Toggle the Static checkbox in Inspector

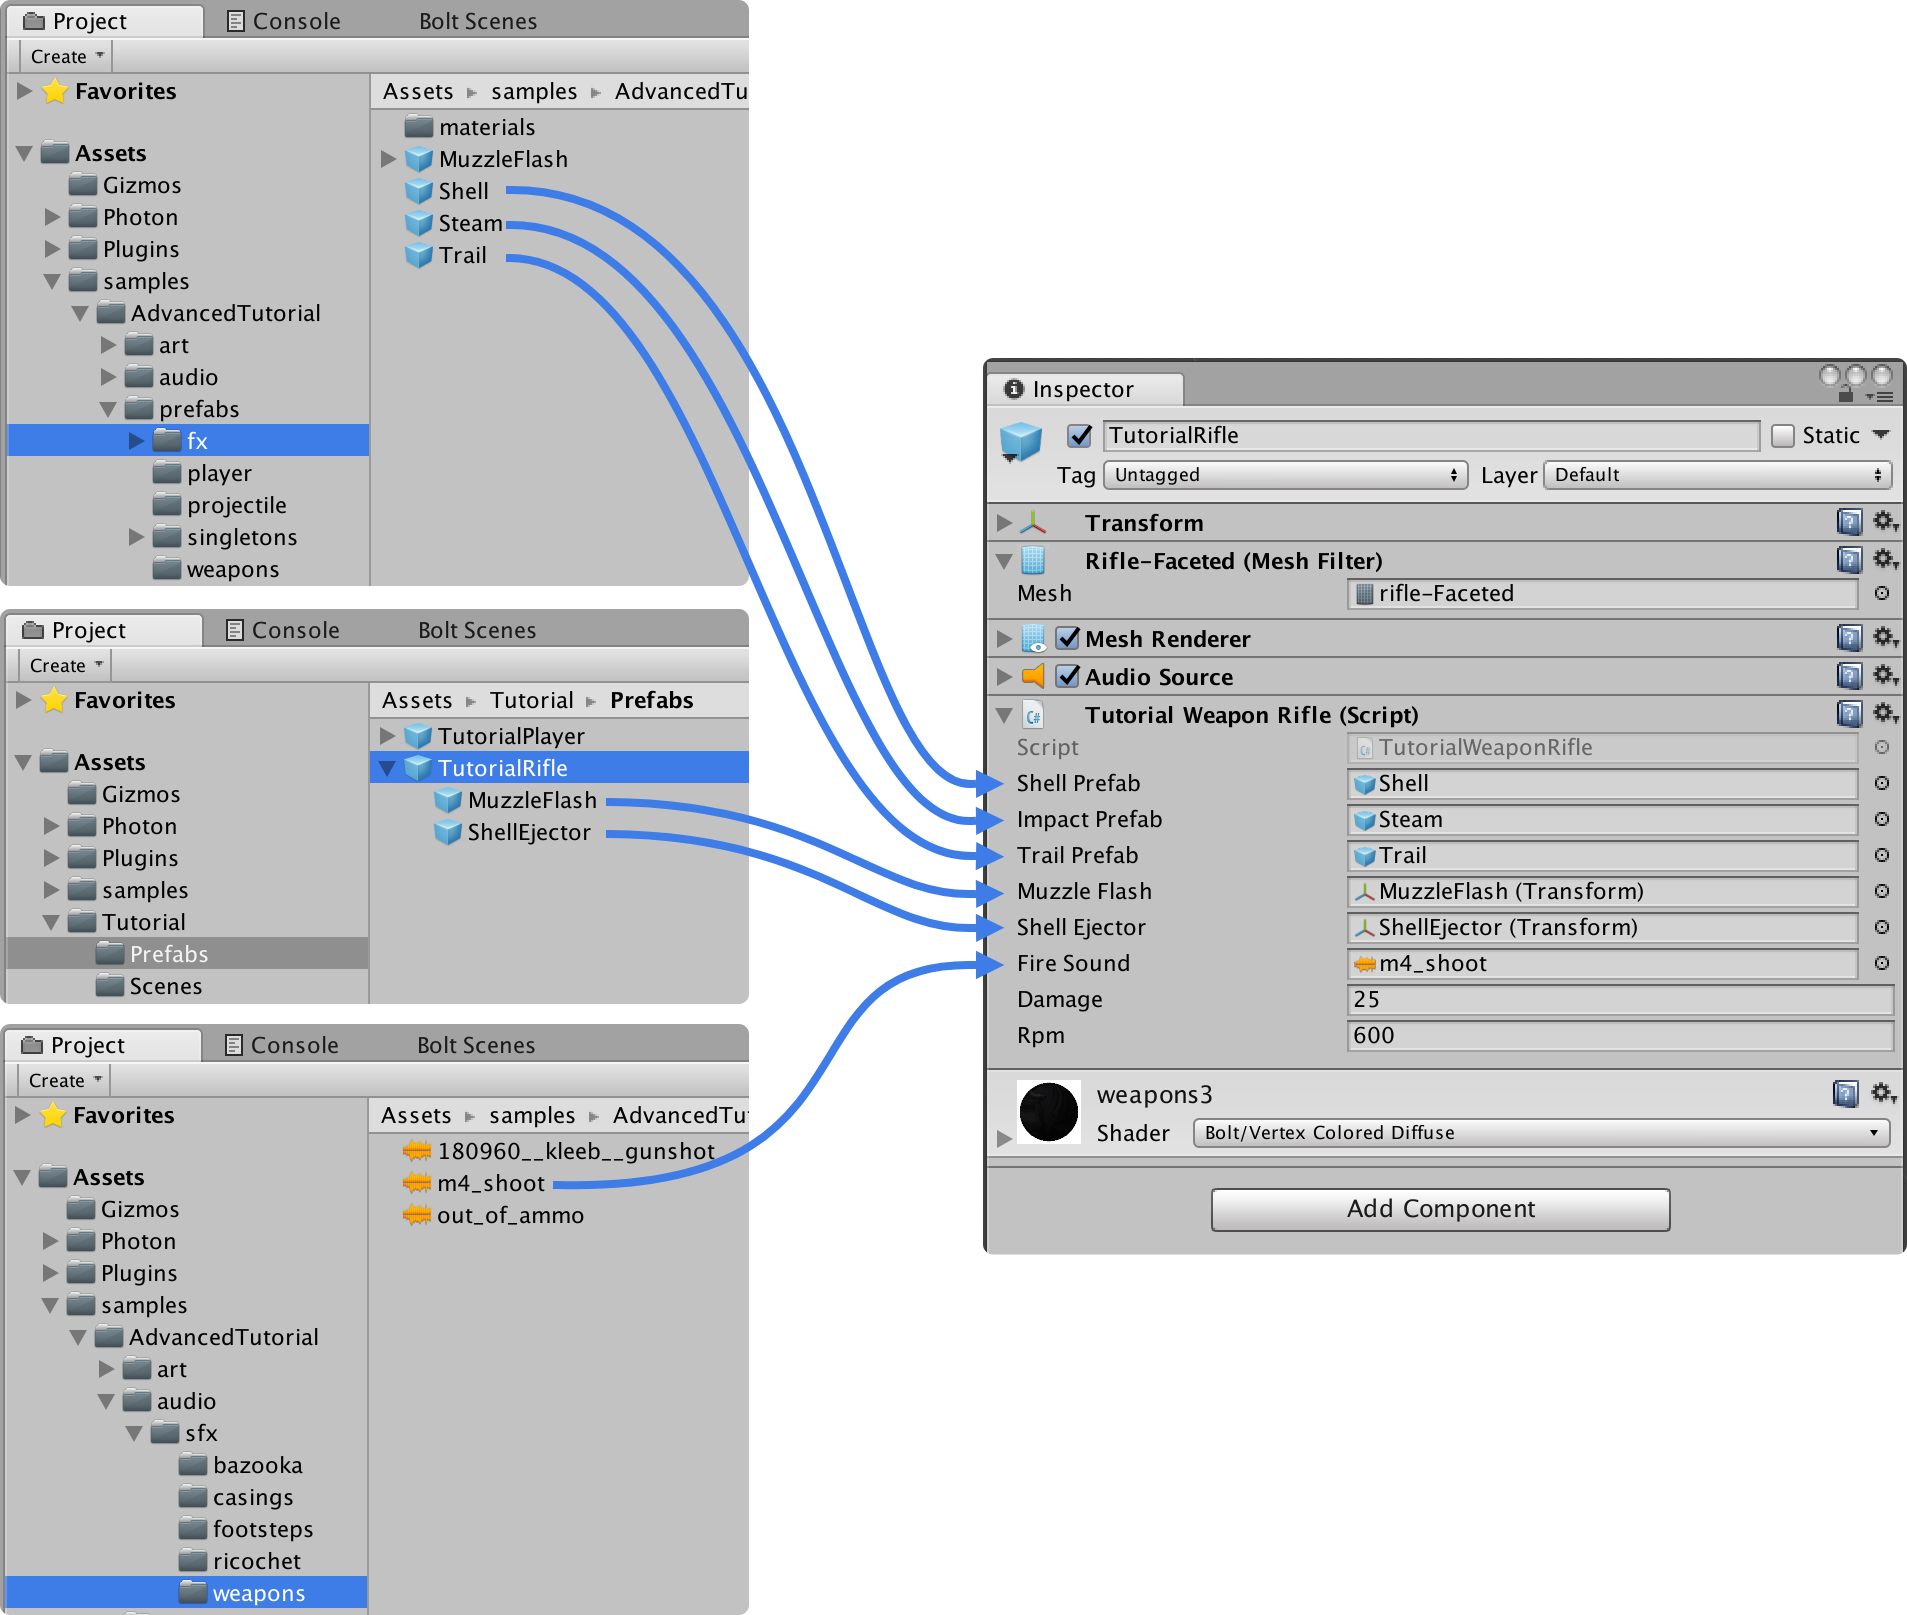click(x=1782, y=436)
